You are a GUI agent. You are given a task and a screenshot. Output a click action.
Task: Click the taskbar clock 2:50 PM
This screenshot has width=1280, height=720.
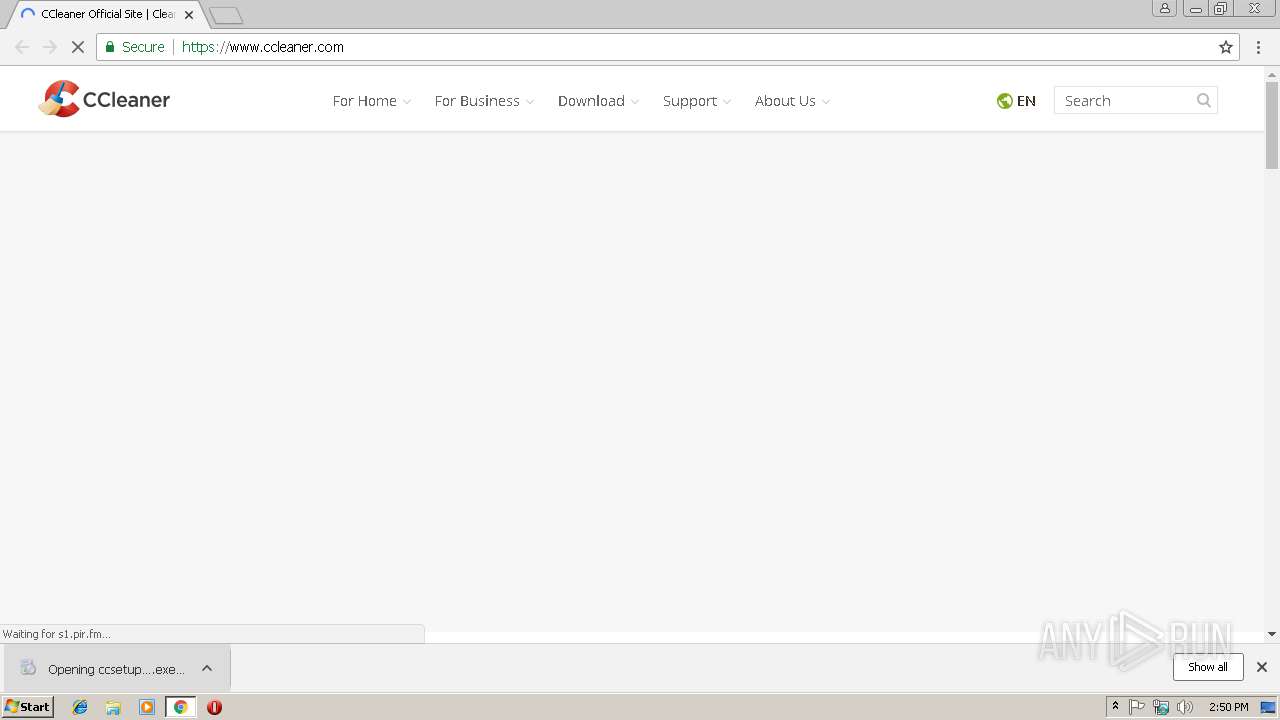[x=1228, y=707]
